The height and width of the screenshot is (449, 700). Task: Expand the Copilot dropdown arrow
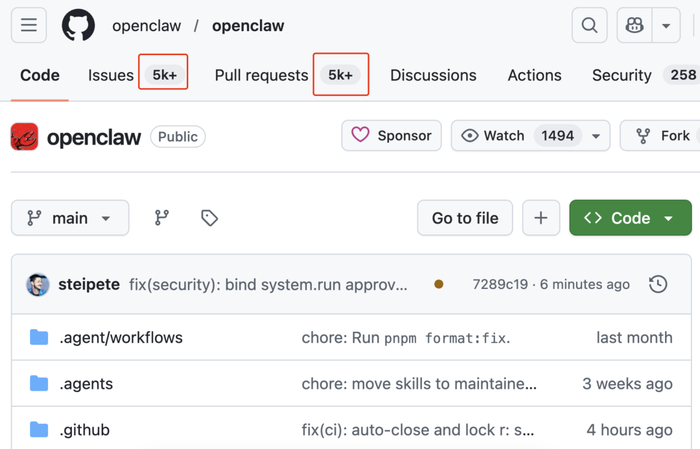(665, 26)
